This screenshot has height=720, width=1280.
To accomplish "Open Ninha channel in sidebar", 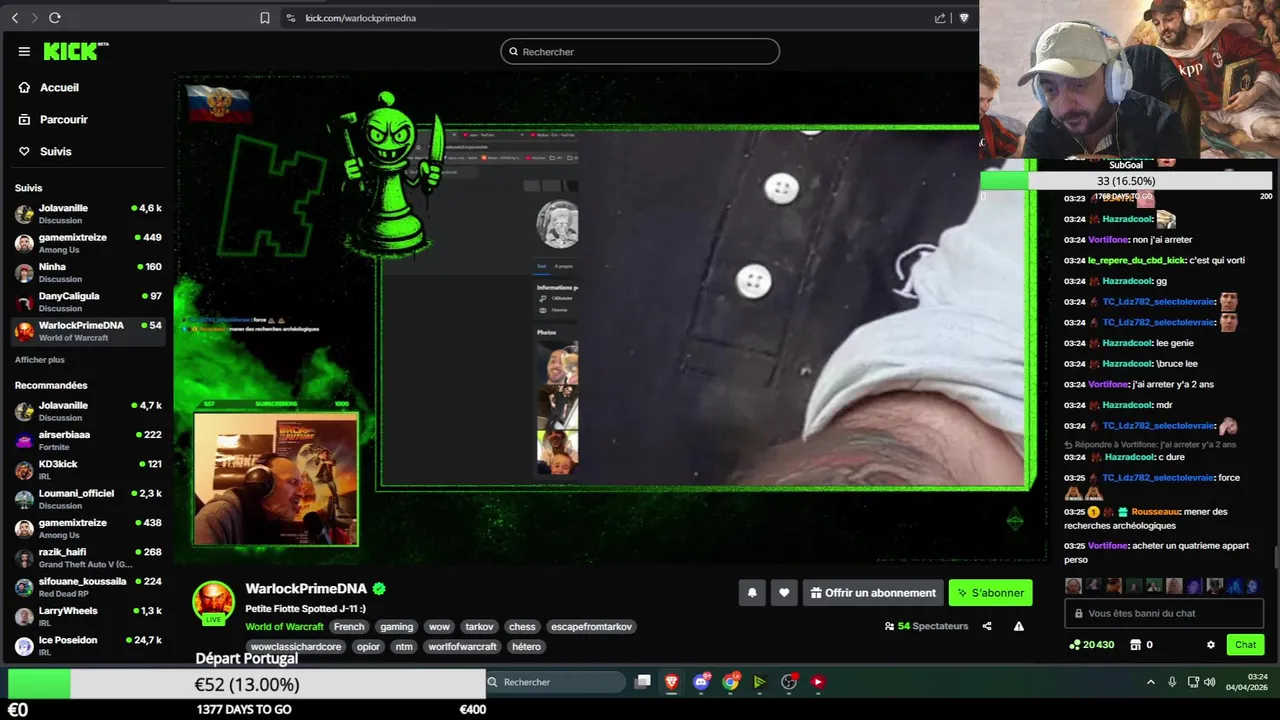I will tap(88, 272).
